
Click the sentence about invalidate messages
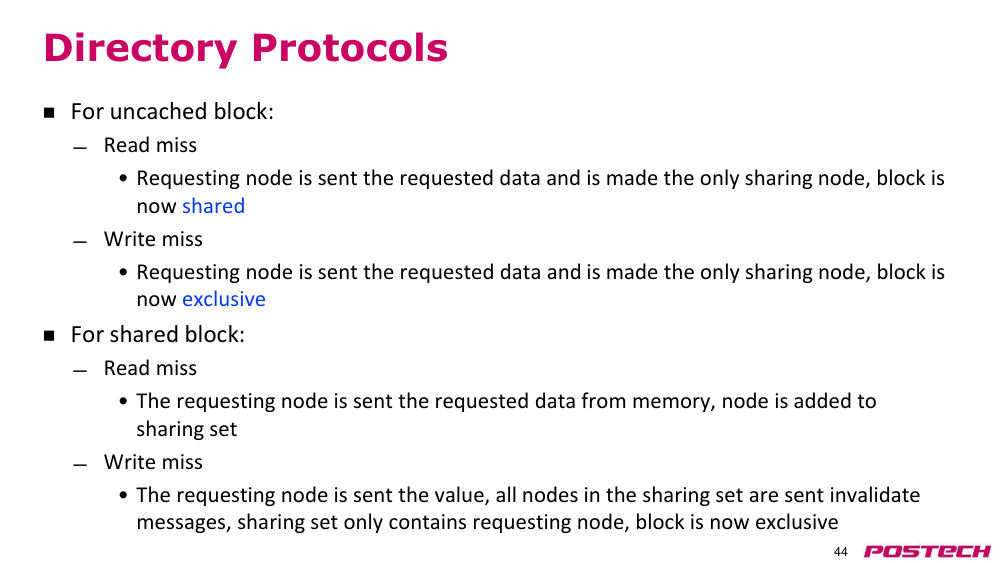pos(528,508)
